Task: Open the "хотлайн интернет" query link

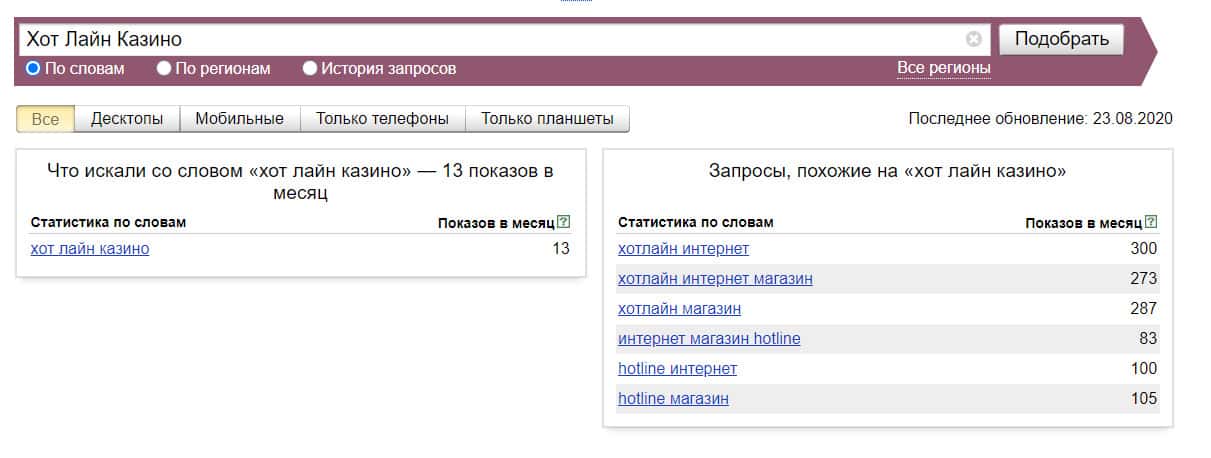Action: tap(683, 249)
